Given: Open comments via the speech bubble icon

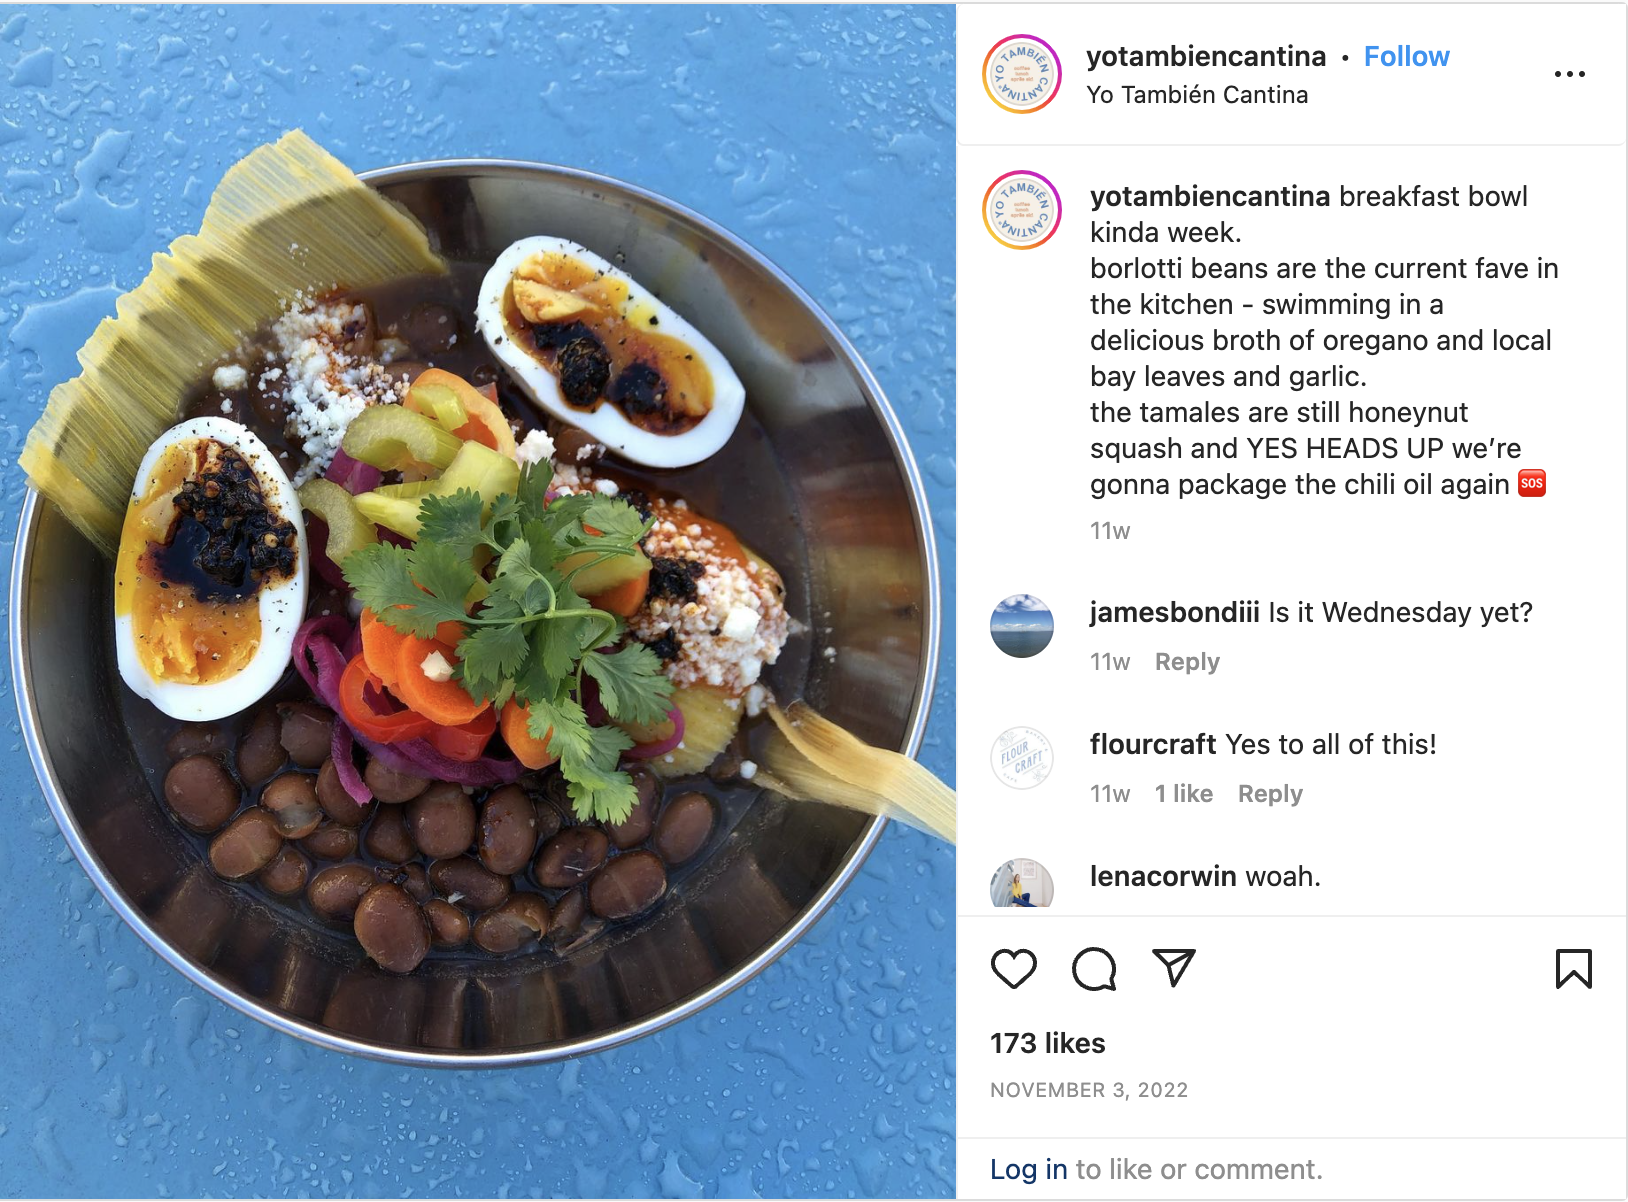Looking at the screenshot, I should [1094, 969].
